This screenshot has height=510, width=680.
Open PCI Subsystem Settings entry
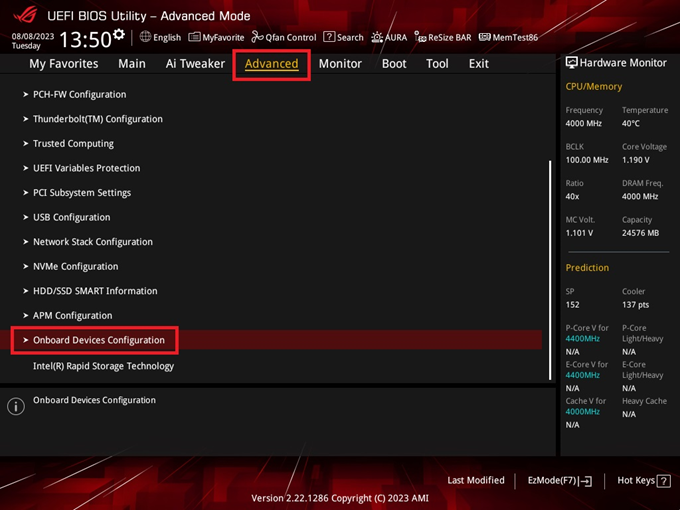coord(82,193)
